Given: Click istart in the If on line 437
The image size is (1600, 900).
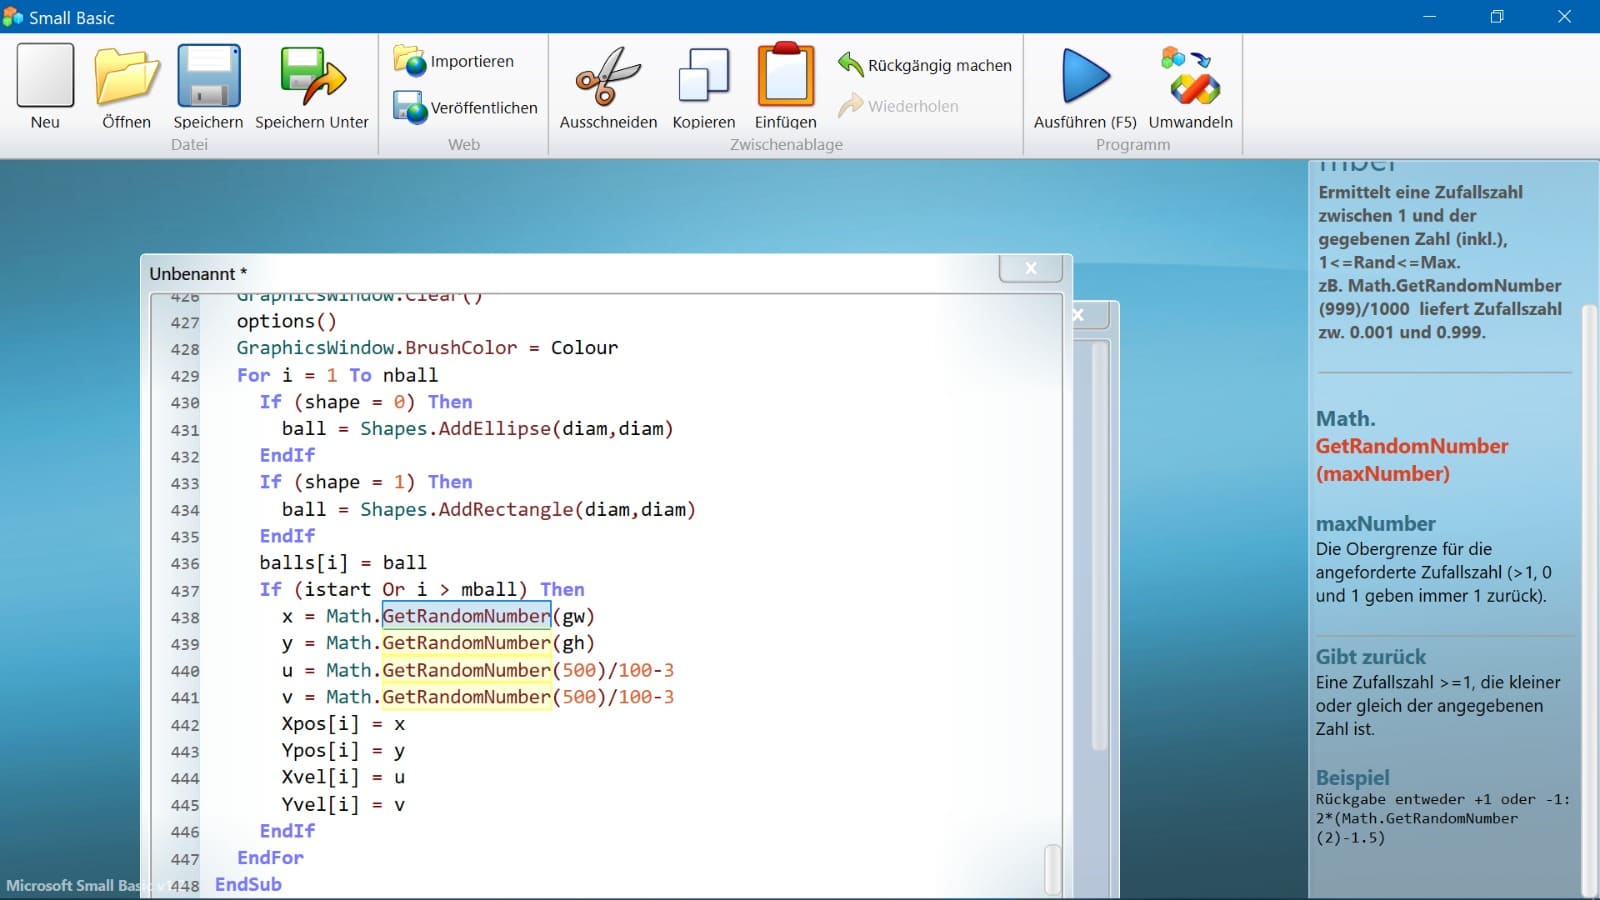Looking at the screenshot, I should pos(337,589).
